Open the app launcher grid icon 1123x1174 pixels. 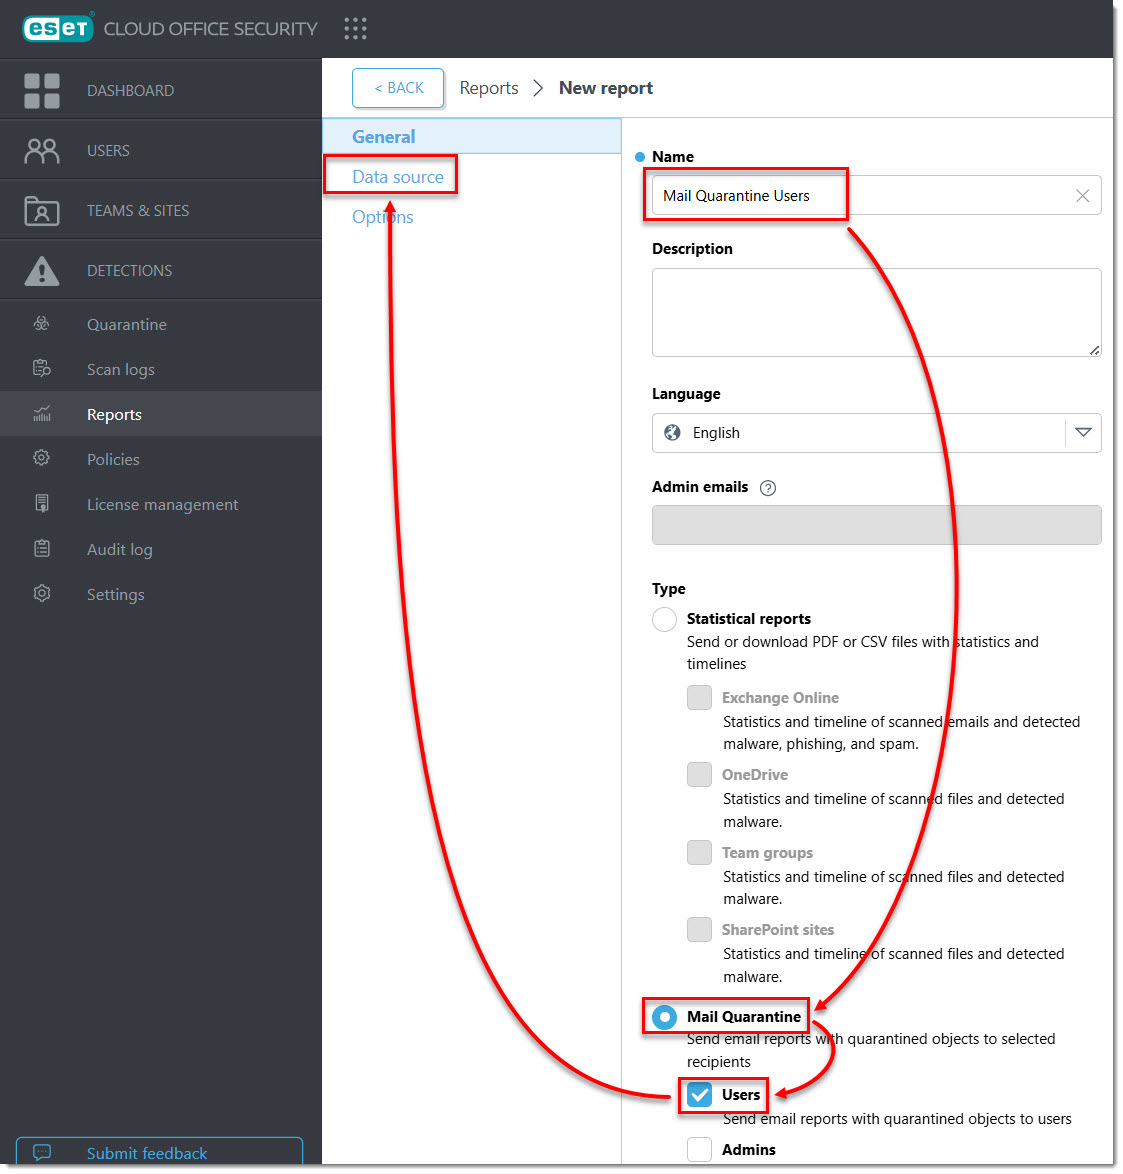point(356,28)
